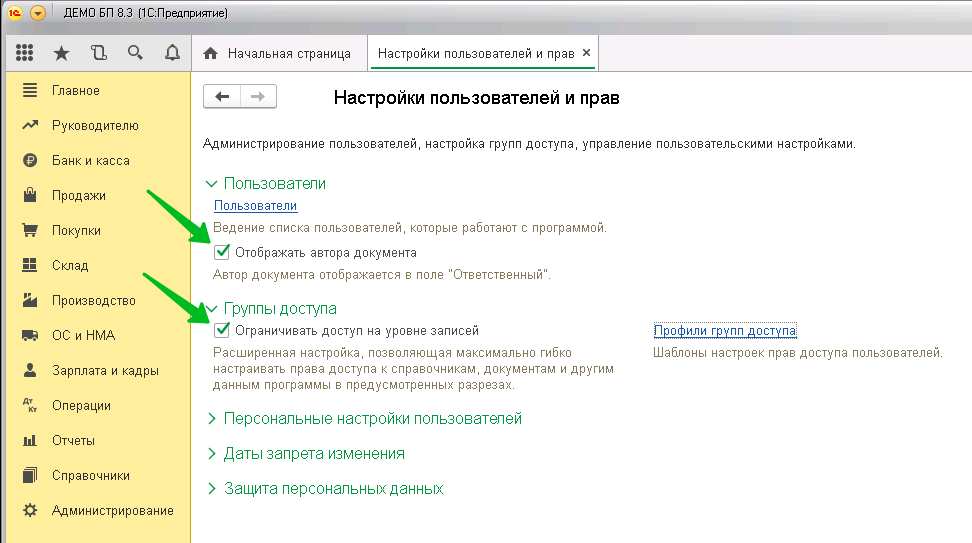This screenshot has width=972, height=543.
Task: Click the Администрирование gear icon
Action: tap(30, 511)
